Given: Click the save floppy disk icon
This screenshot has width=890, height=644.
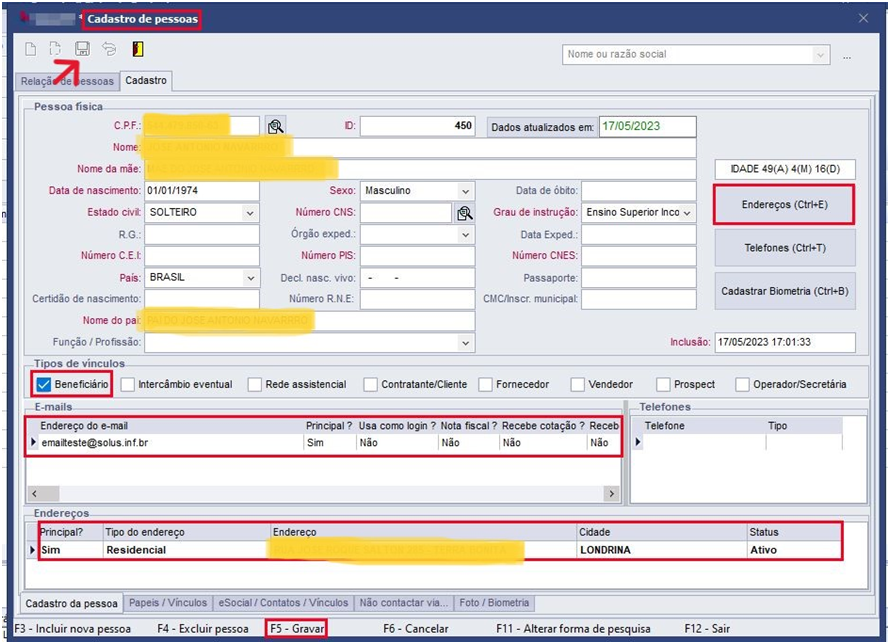Looking at the screenshot, I should tap(82, 49).
